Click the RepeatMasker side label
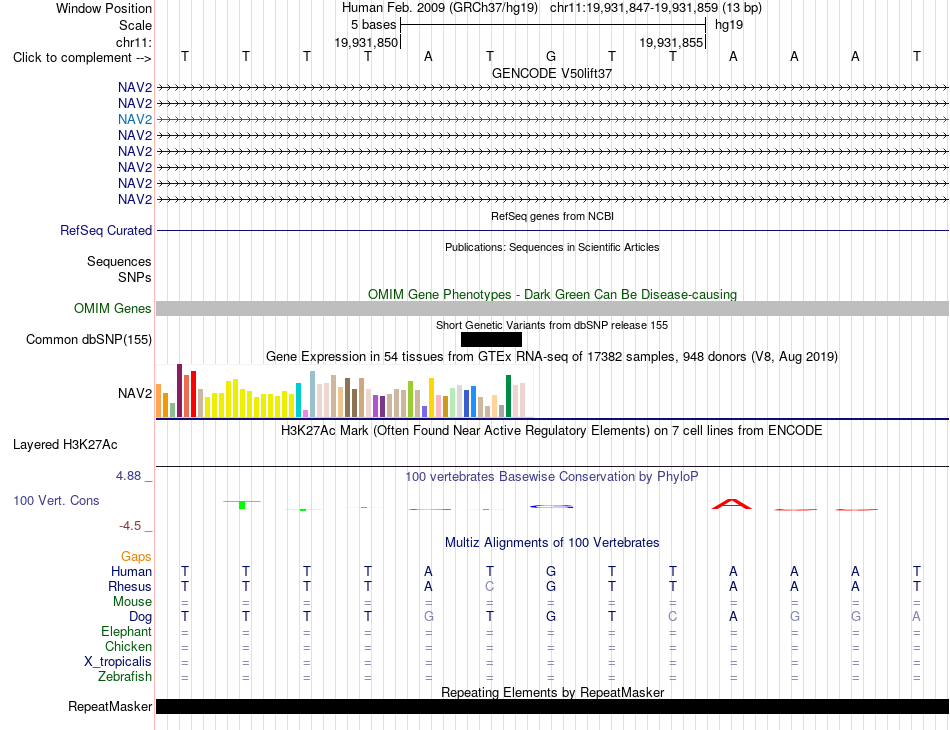Image resolution: width=950 pixels, height=730 pixels. (x=110, y=706)
